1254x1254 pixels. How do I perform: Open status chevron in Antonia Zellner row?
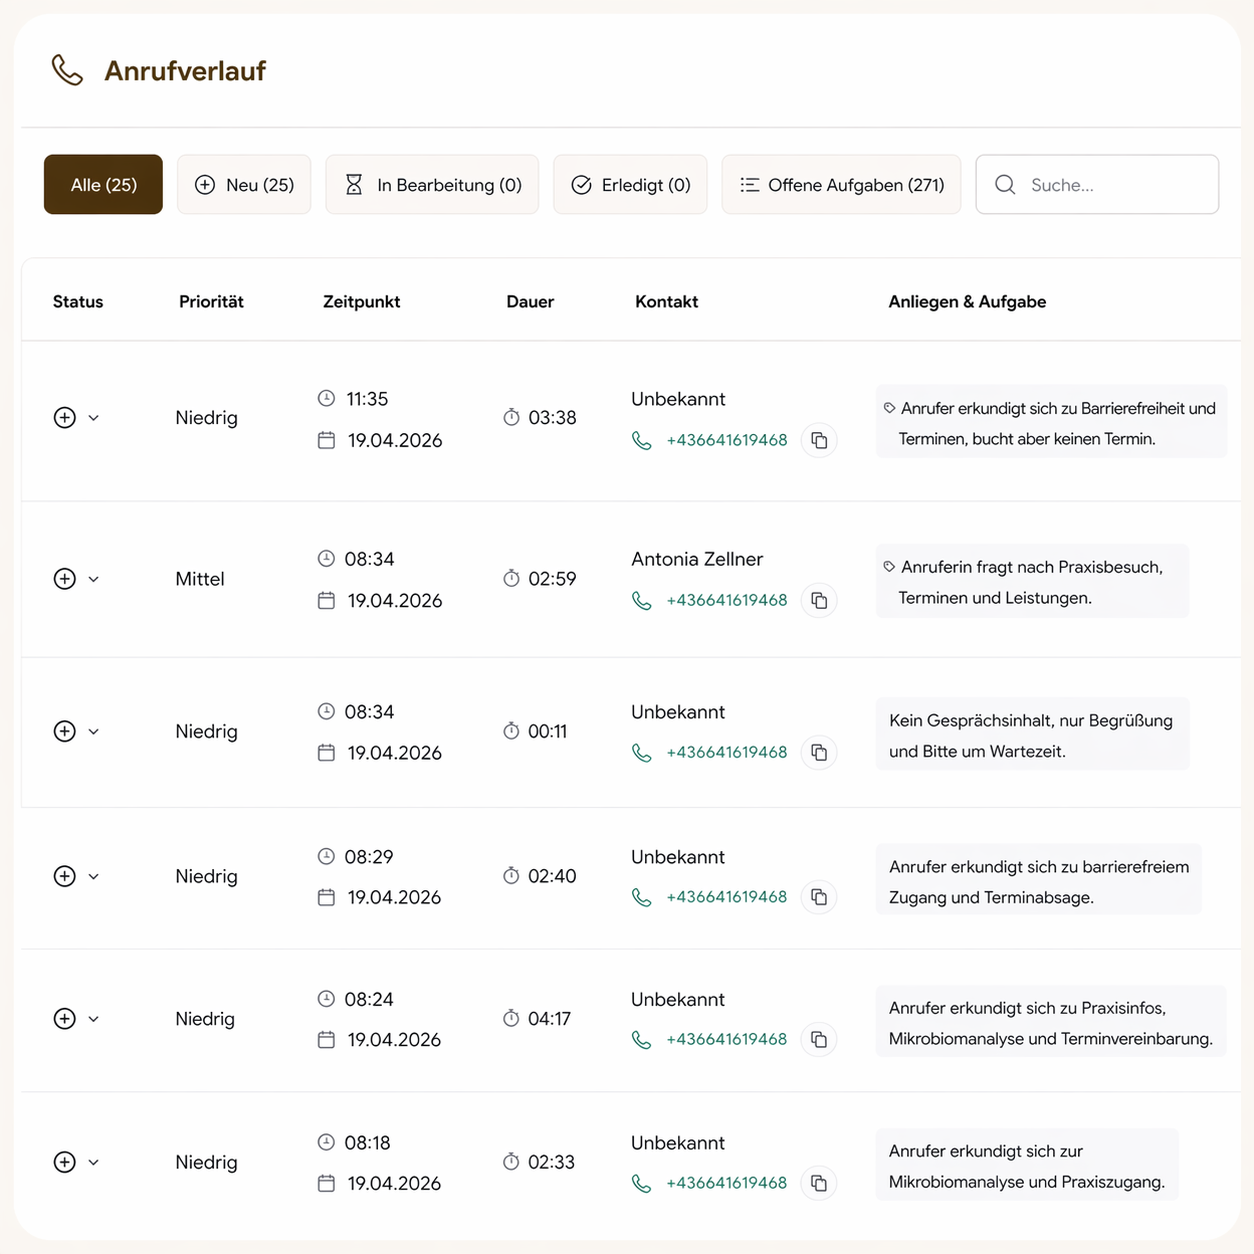click(x=94, y=579)
